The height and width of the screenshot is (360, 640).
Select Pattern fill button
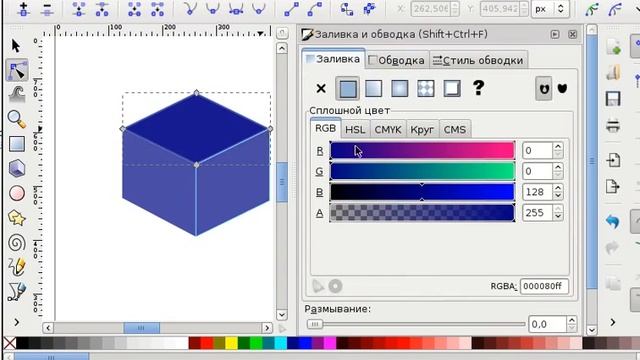[x=426, y=88]
